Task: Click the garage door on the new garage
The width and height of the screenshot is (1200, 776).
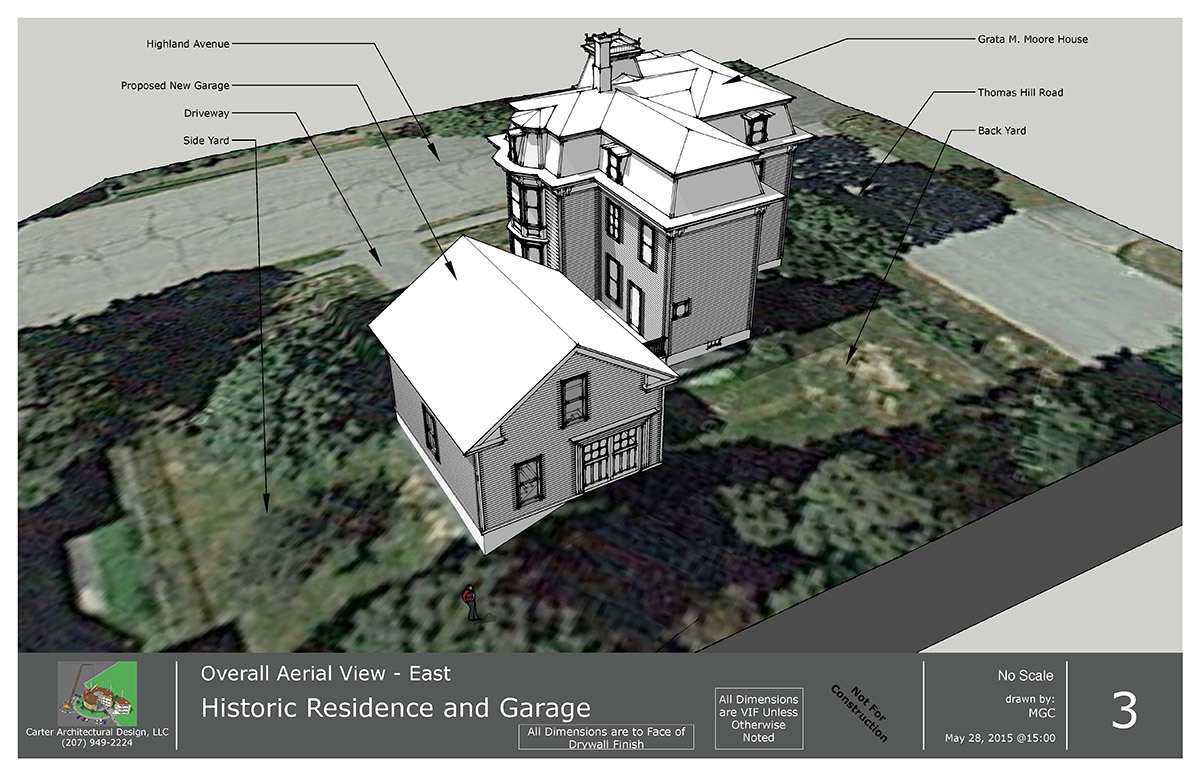Action: 610,457
